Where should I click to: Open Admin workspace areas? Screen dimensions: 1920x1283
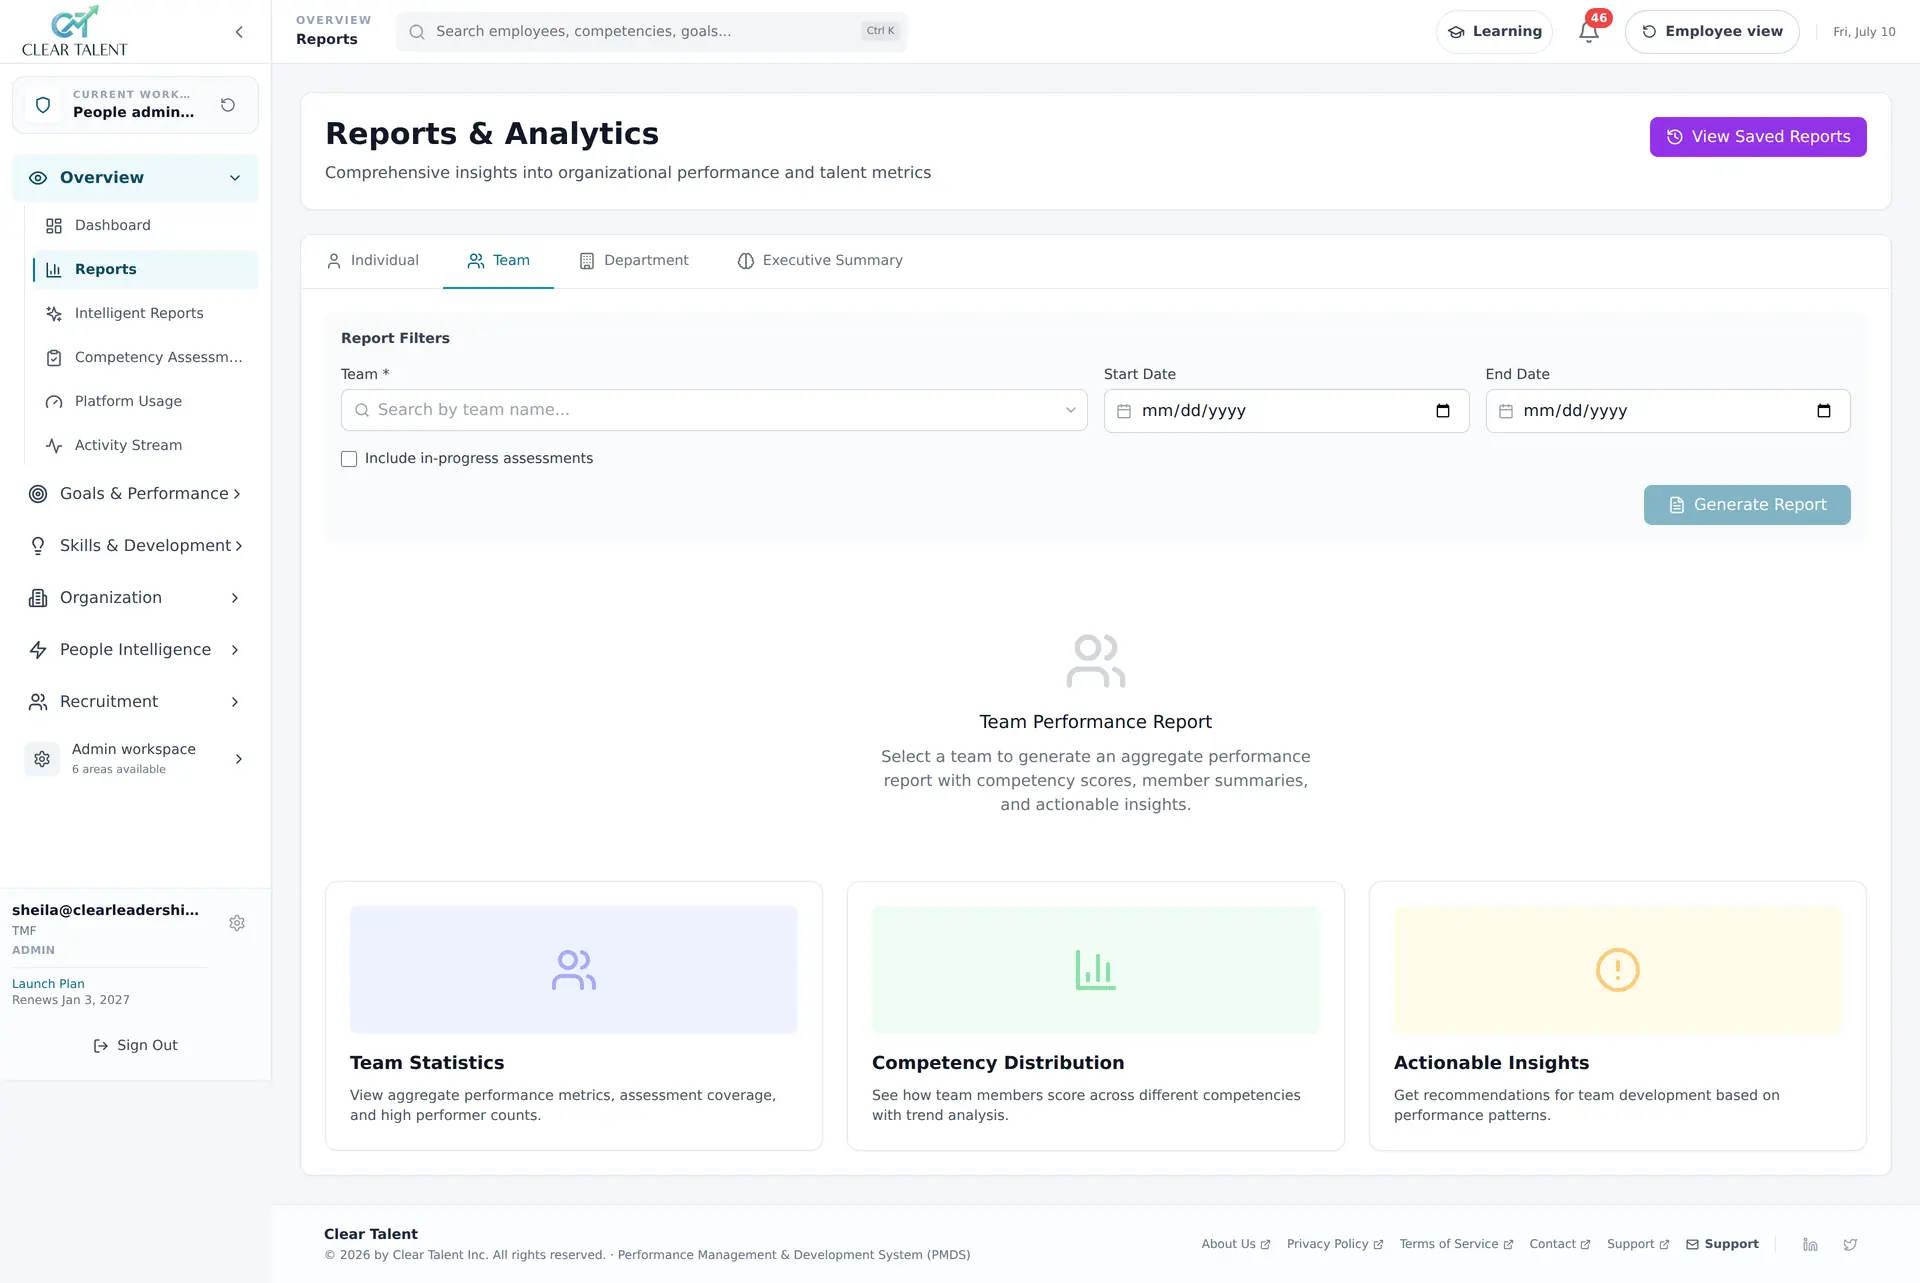pos(135,759)
